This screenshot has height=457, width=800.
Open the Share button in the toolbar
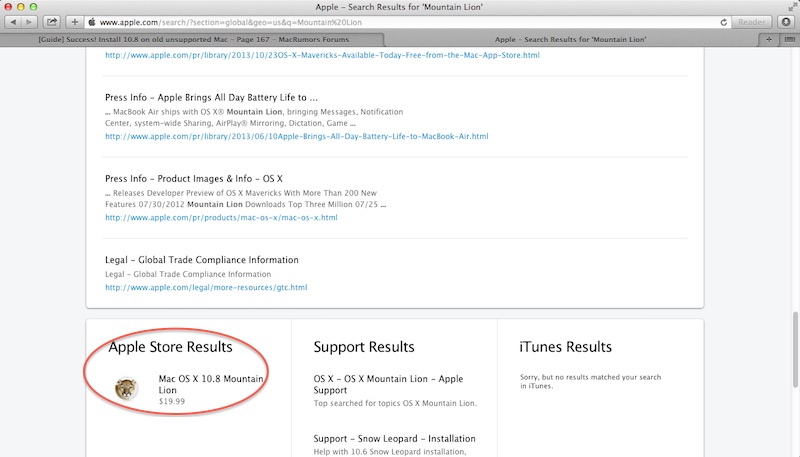[52, 22]
